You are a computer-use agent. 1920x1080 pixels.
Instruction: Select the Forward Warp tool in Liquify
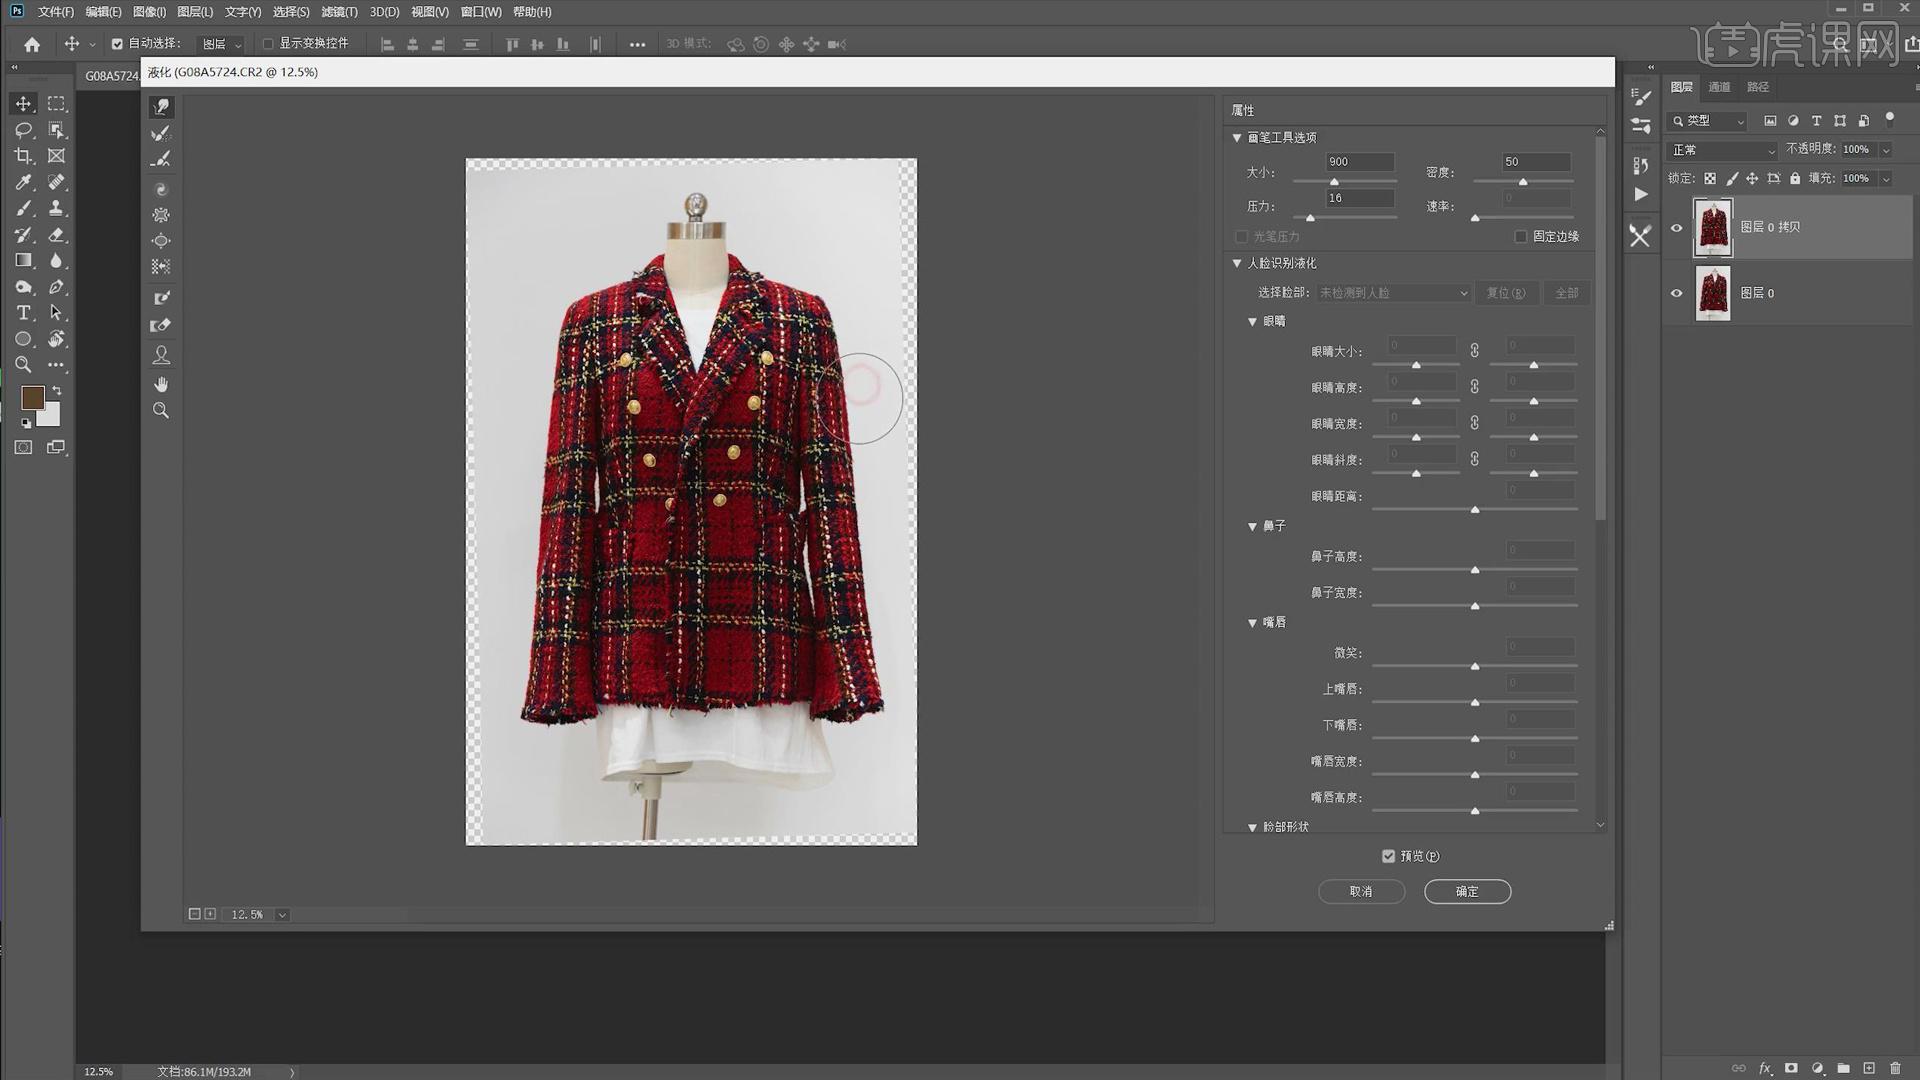[x=161, y=107]
